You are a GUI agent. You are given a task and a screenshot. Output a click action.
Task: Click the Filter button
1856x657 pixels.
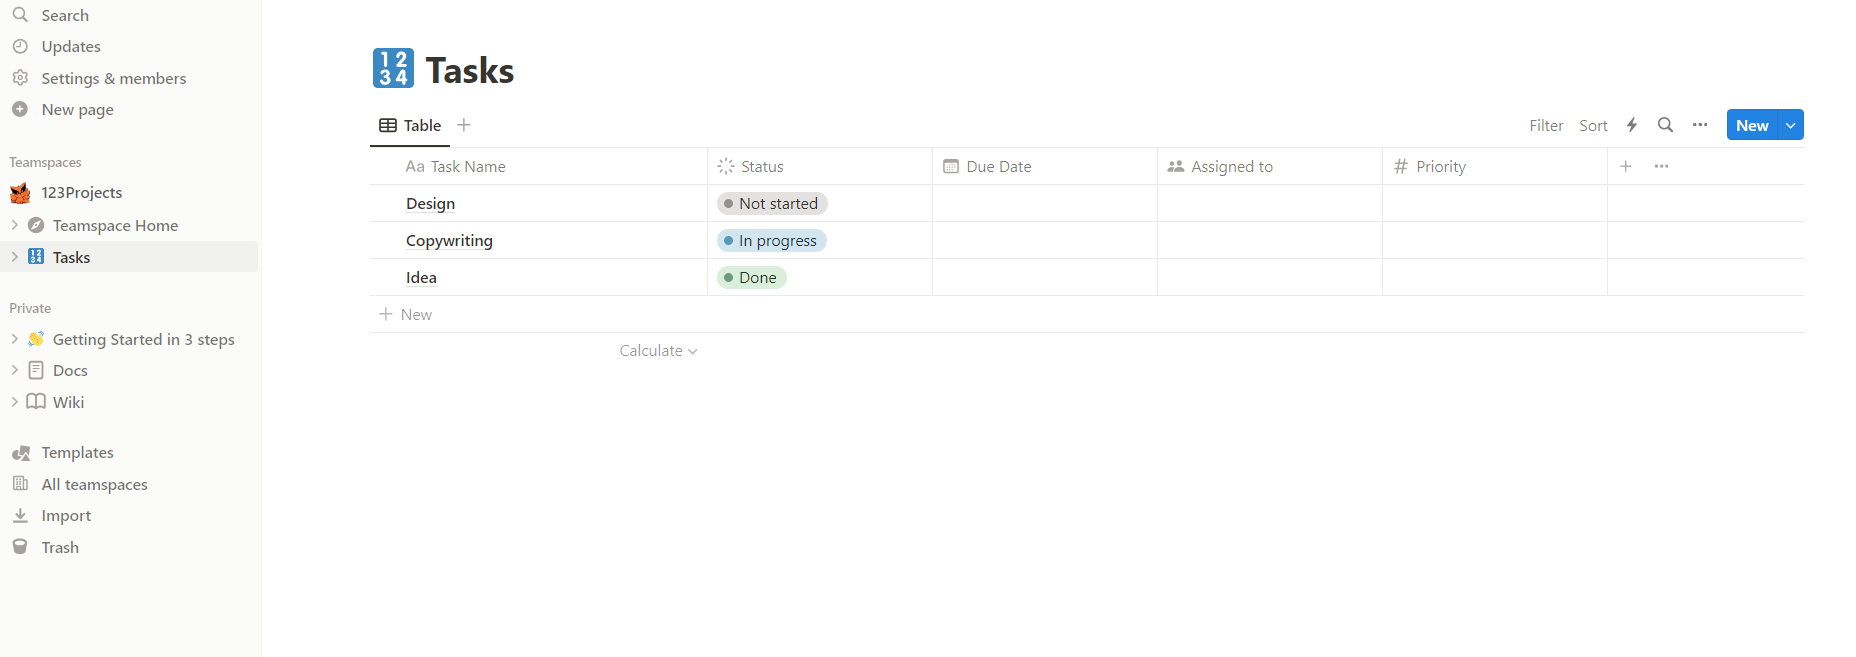1546,125
